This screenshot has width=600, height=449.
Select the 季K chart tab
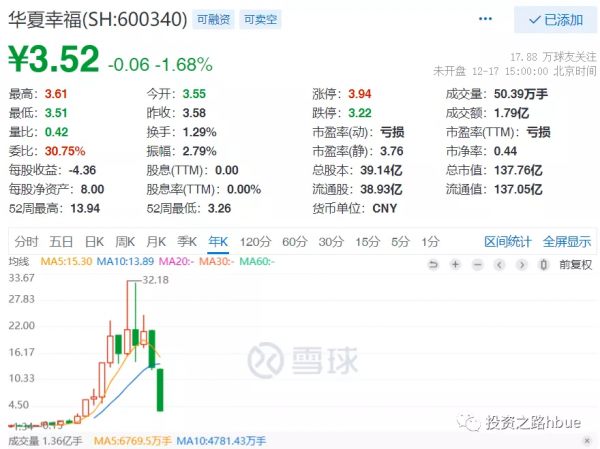(187, 242)
